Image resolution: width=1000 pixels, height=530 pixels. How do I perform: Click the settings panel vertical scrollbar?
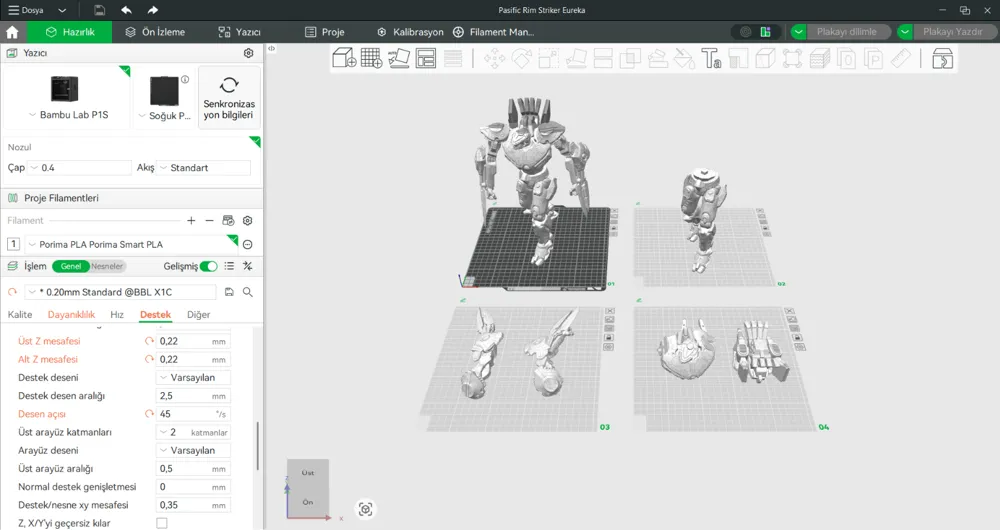pos(258,446)
